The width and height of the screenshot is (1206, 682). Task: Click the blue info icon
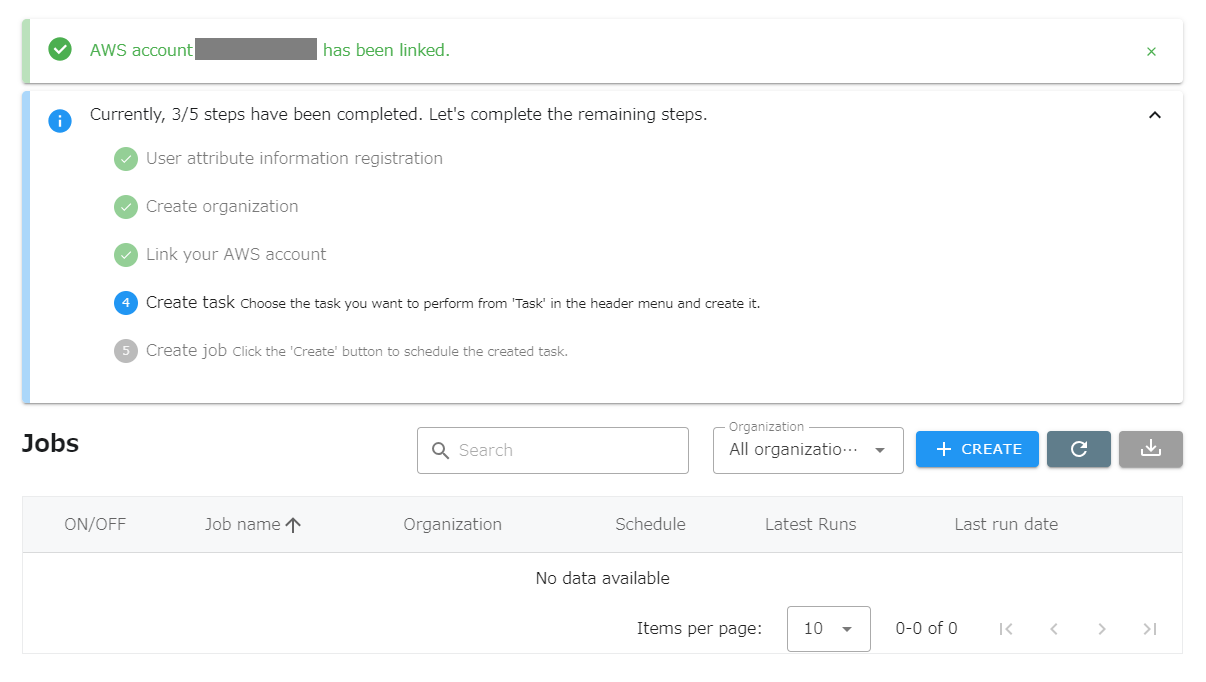(x=60, y=121)
